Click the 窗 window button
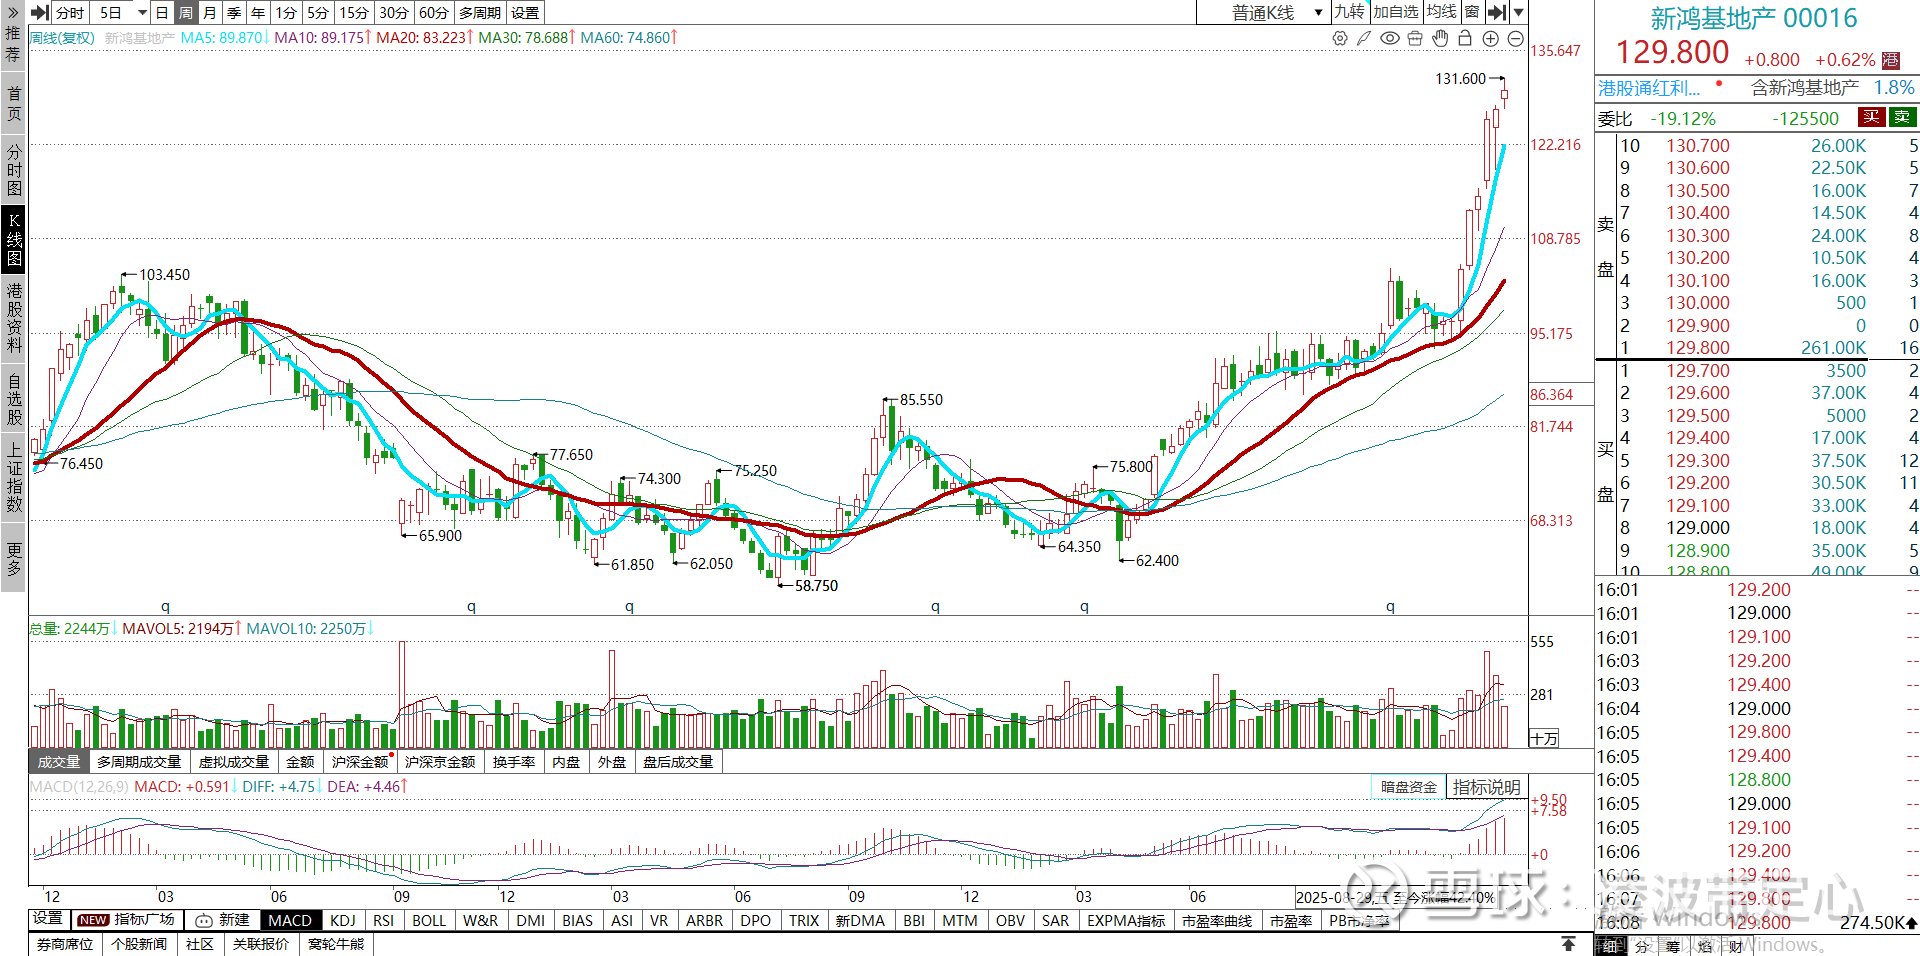Viewport: 1920px width, 956px height. pyautogui.click(x=1472, y=12)
